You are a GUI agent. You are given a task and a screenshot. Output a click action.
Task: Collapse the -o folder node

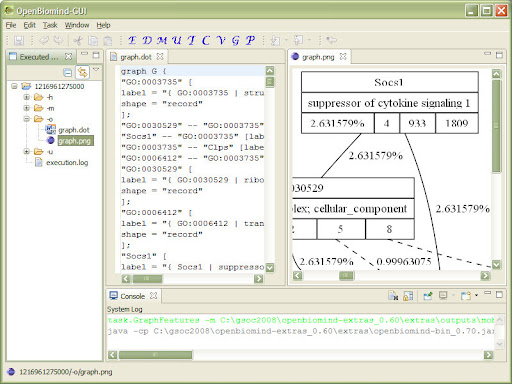[26, 119]
